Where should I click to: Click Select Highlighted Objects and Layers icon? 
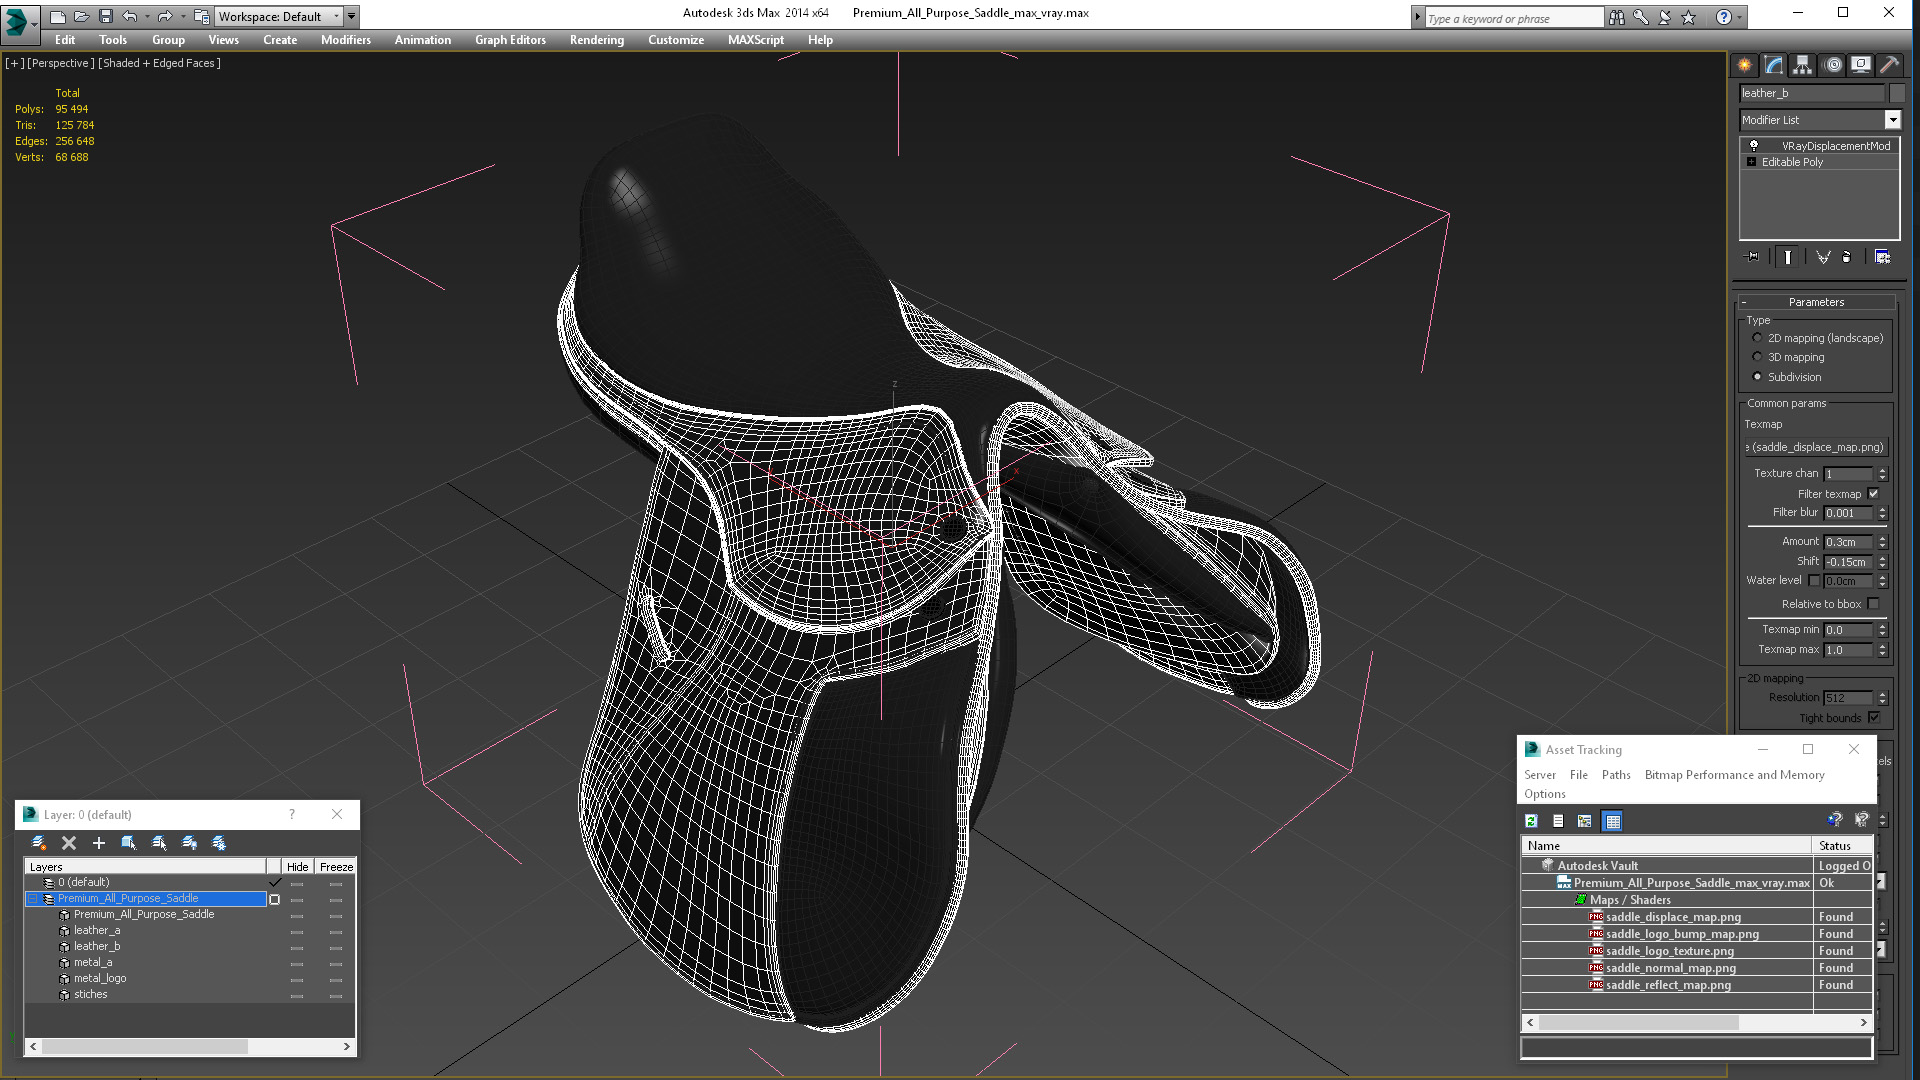tap(129, 843)
